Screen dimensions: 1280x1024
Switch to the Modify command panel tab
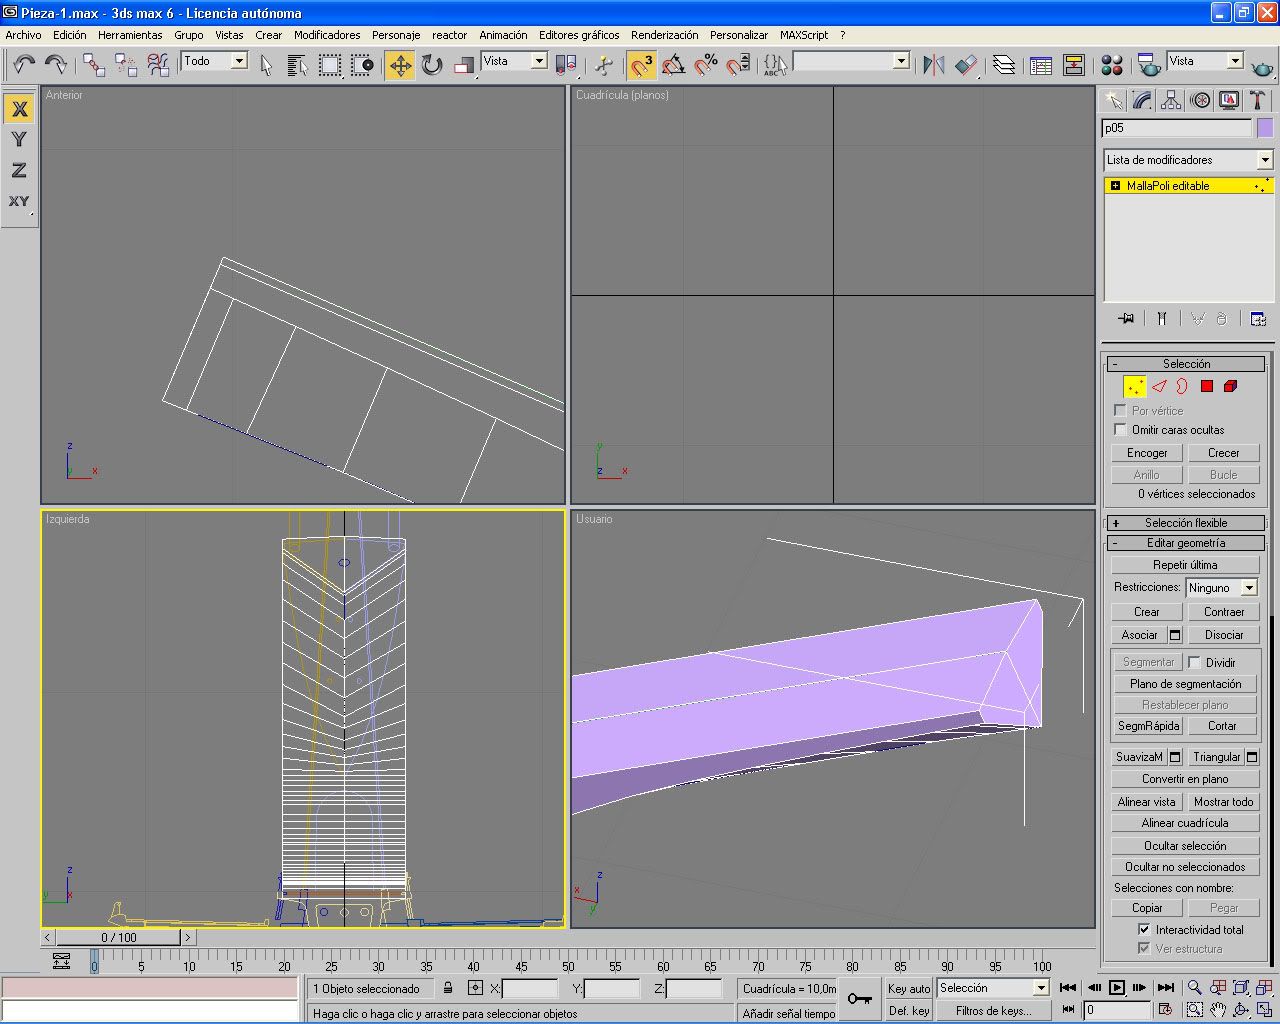1142,101
